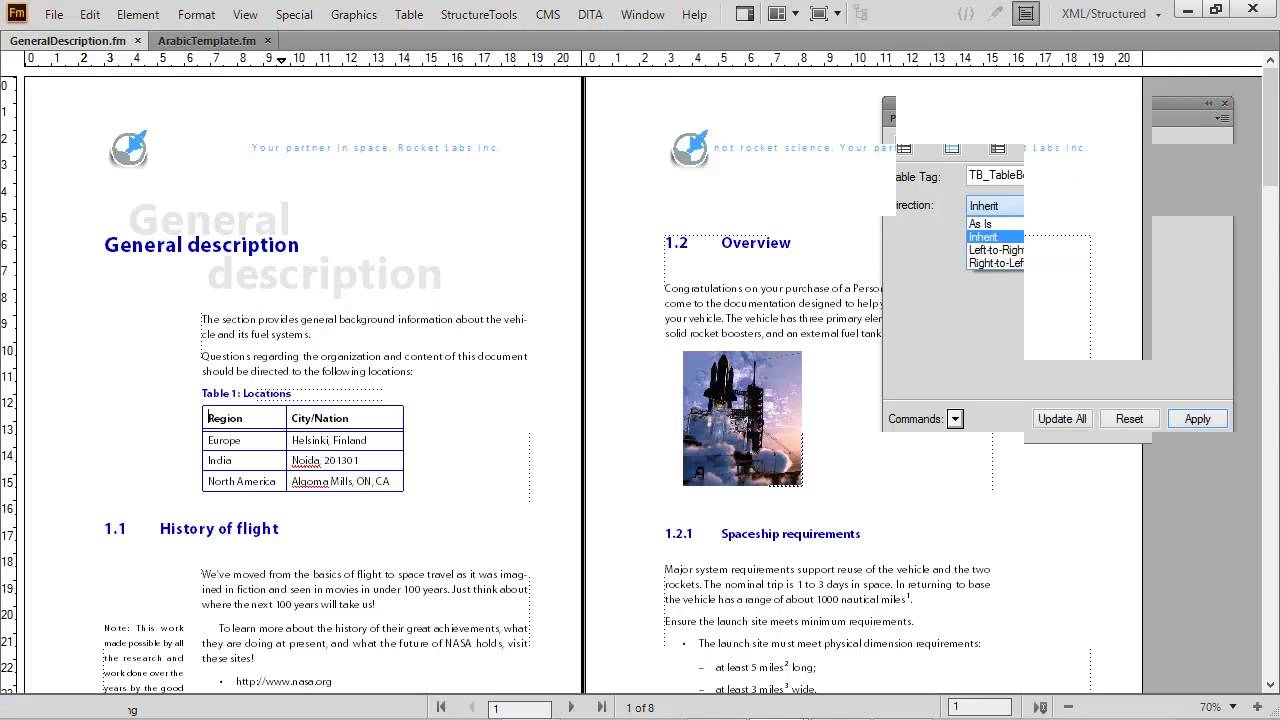
Task: Open the Table menu
Action: coord(408,14)
